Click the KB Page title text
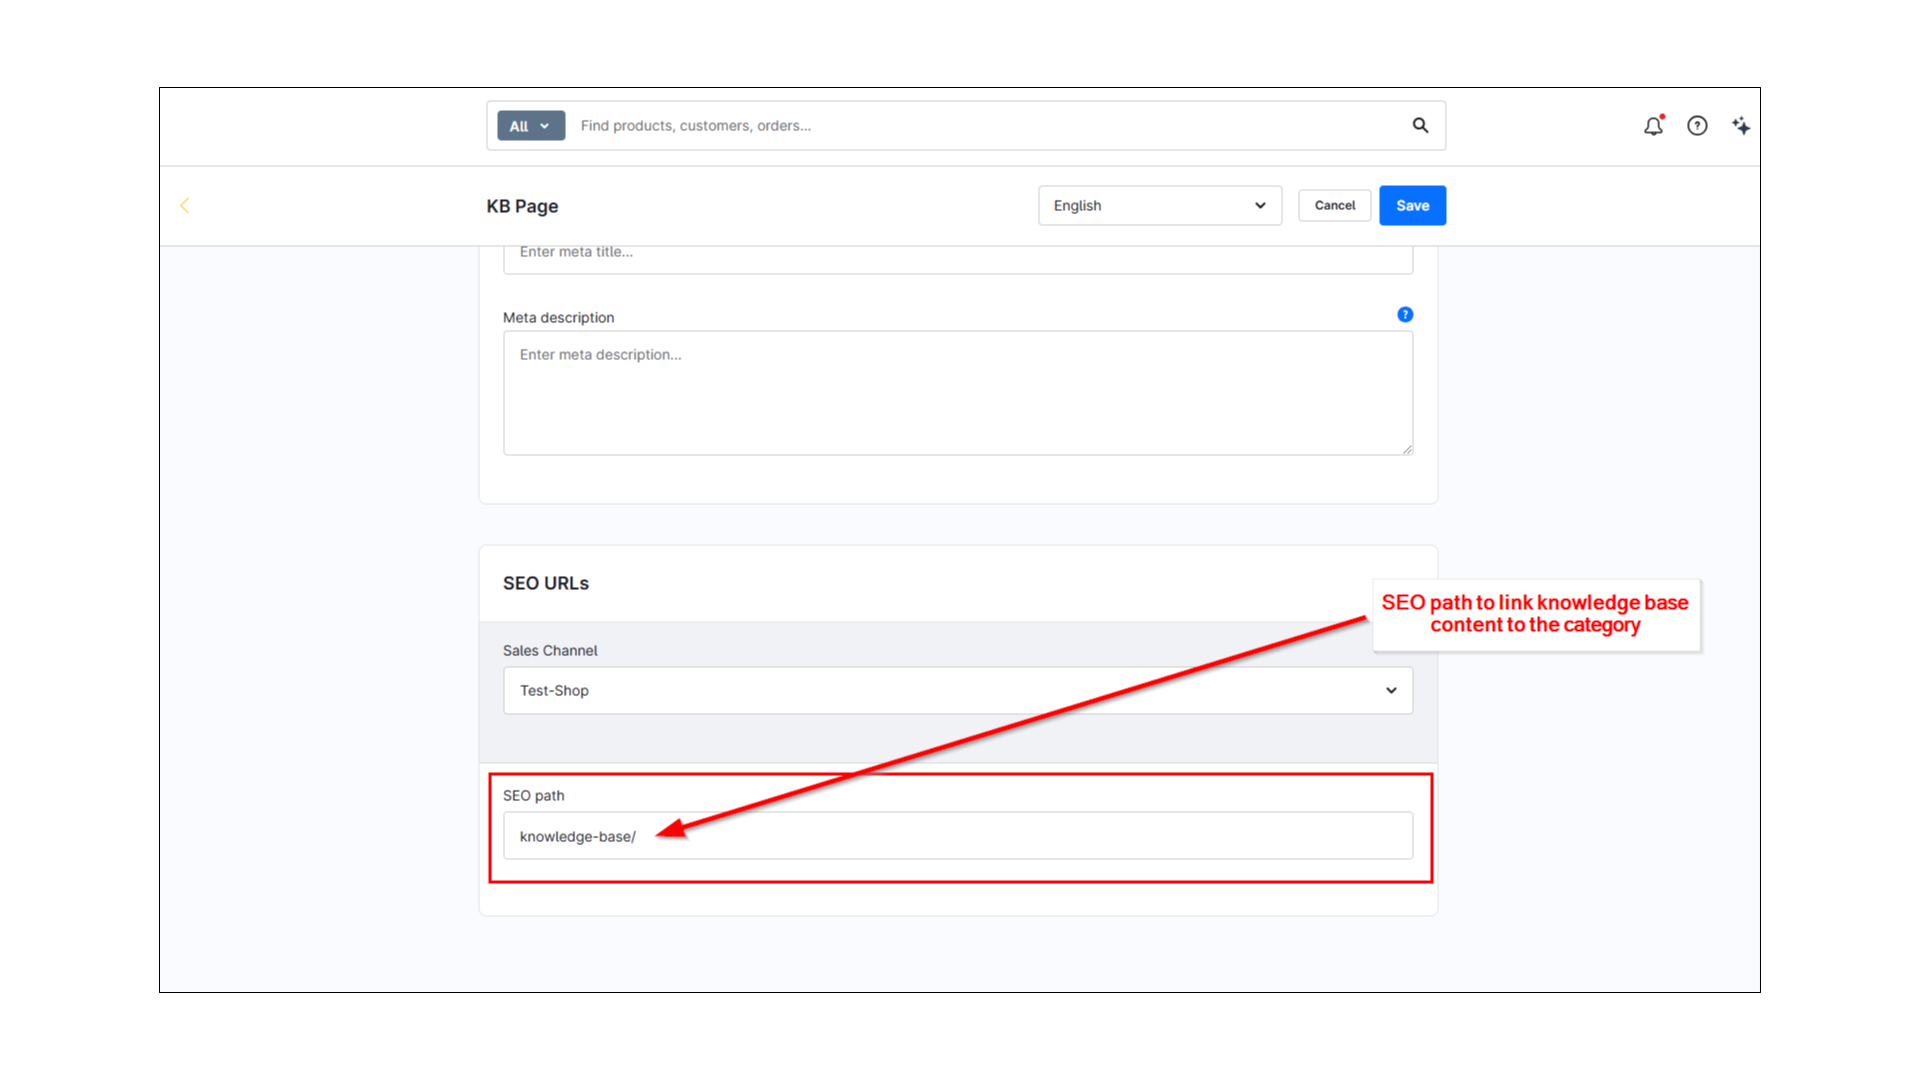Screen dimensions: 1920x1080 [x=522, y=206]
